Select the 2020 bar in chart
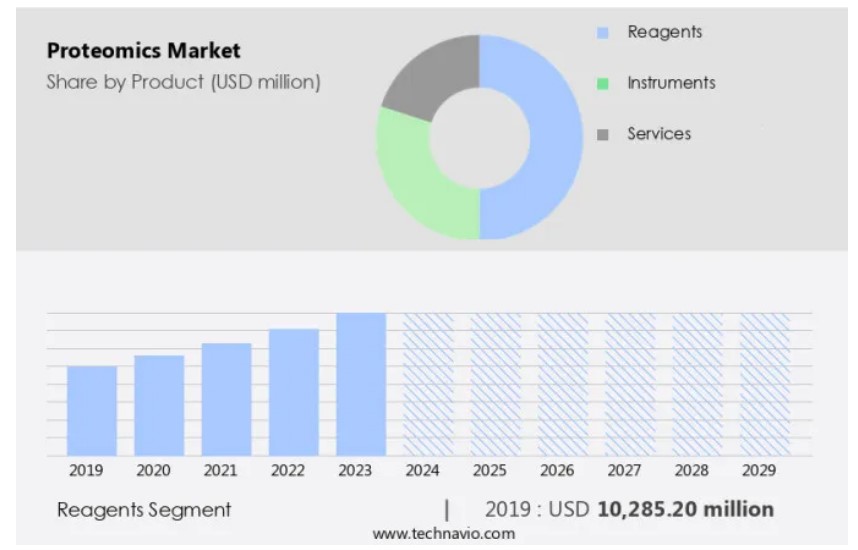 tap(159, 406)
